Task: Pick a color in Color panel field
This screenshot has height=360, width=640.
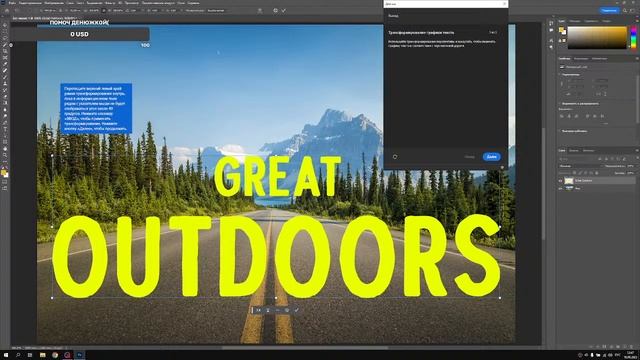Action: (597, 38)
